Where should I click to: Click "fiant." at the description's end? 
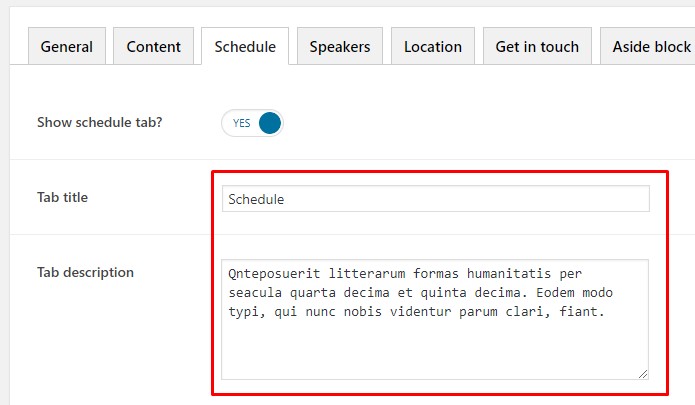585,311
